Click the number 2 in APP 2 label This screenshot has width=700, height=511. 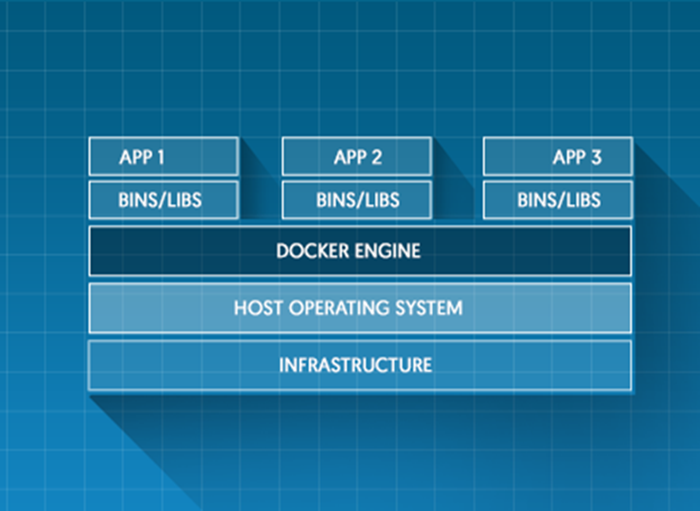(x=376, y=157)
